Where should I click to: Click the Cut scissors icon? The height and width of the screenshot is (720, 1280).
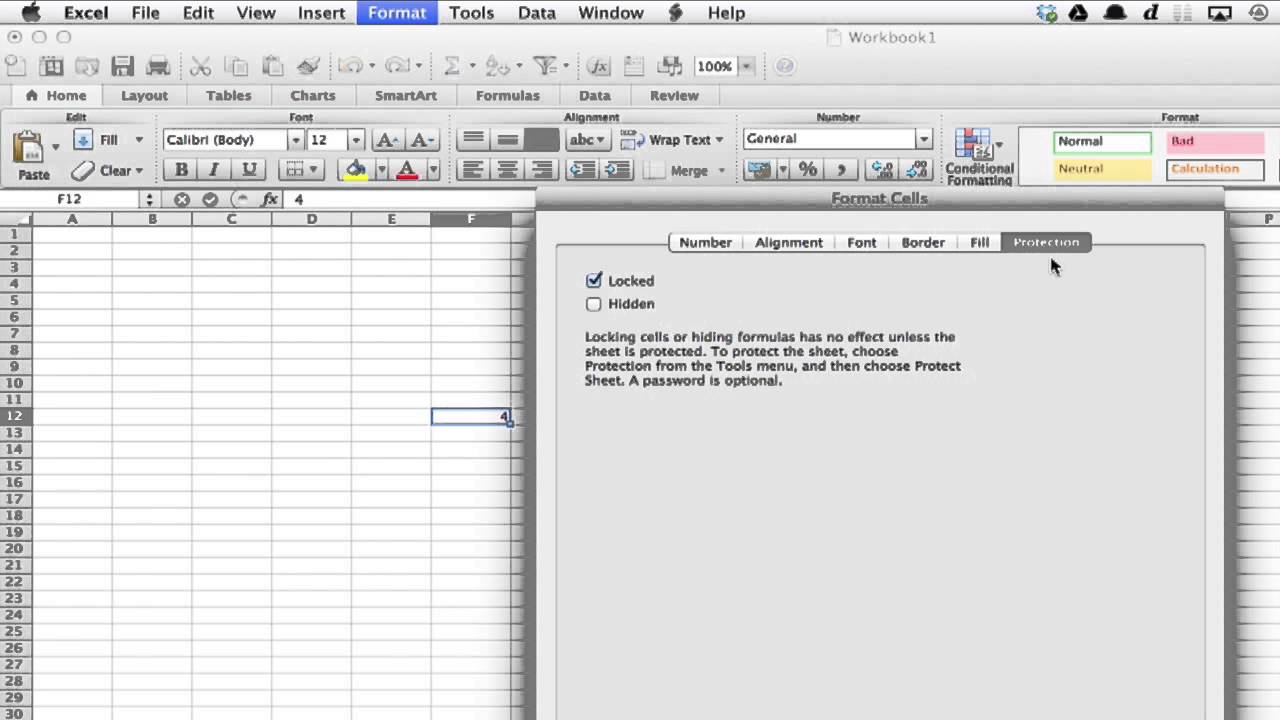click(201, 66)
